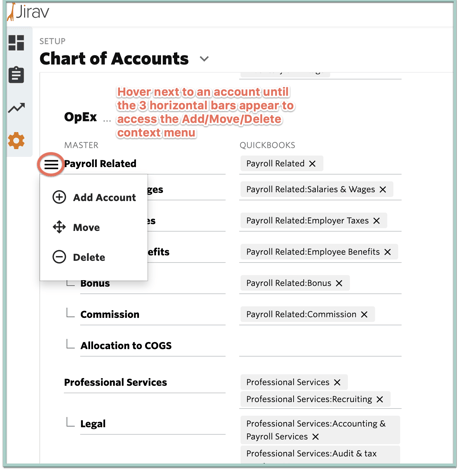This screenshot has width=460, height=470.
Task: Click the Jirav logo
Action: [28, 12]
